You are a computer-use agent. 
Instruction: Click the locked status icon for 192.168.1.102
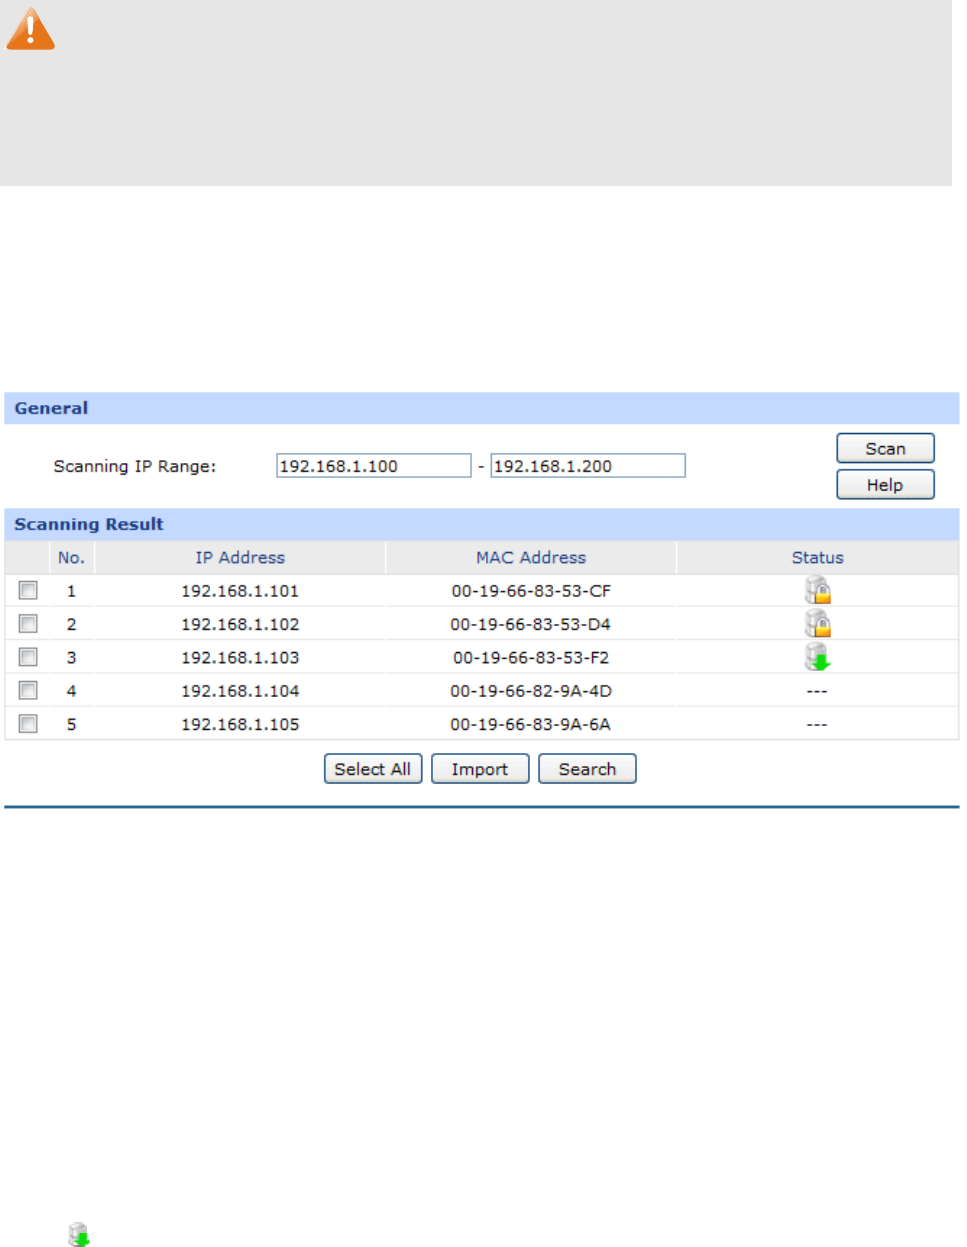point(818,624)
